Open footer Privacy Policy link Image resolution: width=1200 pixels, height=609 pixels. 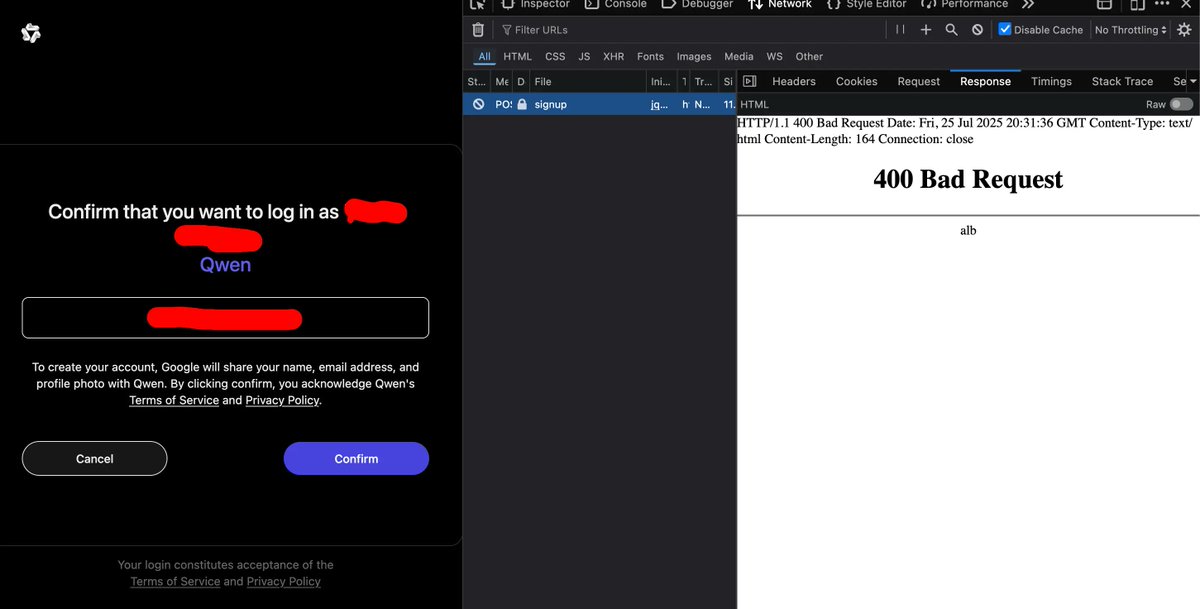click(x=284, y=581)
